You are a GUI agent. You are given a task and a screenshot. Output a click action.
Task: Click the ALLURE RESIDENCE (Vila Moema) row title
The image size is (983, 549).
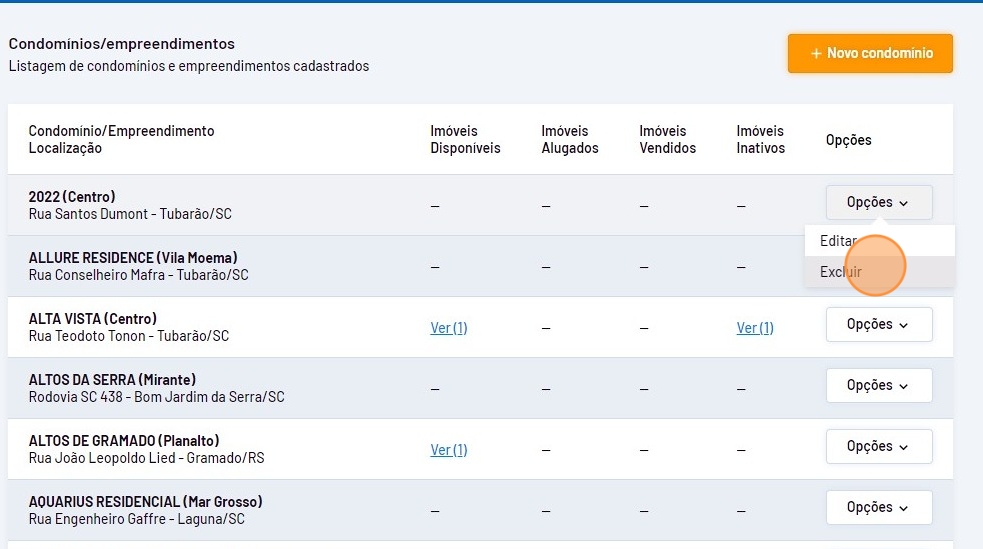(x=133, y=258)
